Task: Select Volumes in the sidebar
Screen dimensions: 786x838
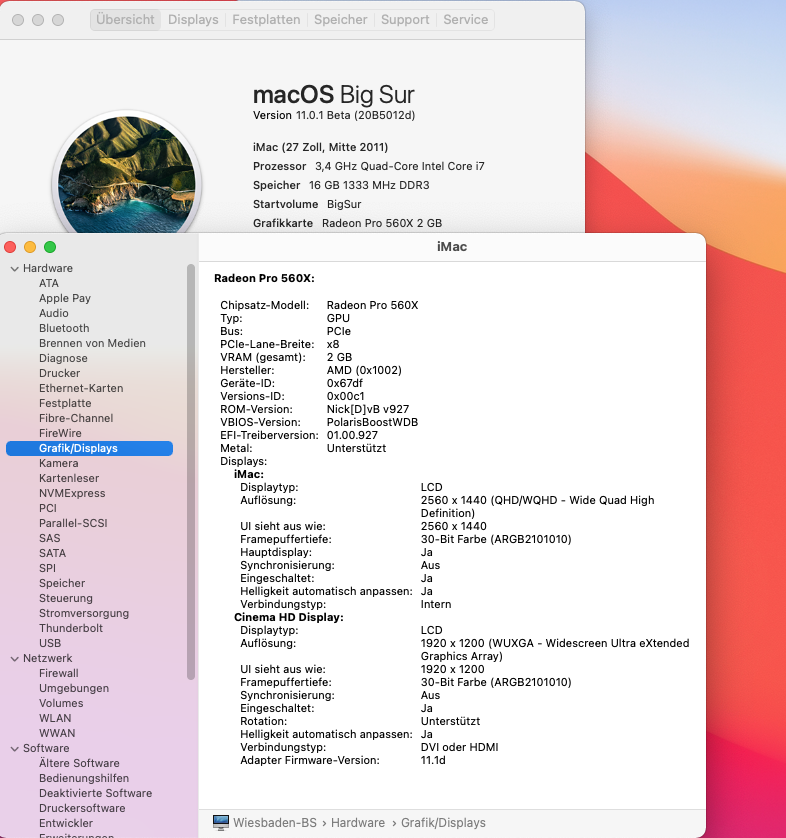Action: coord(61,703)
